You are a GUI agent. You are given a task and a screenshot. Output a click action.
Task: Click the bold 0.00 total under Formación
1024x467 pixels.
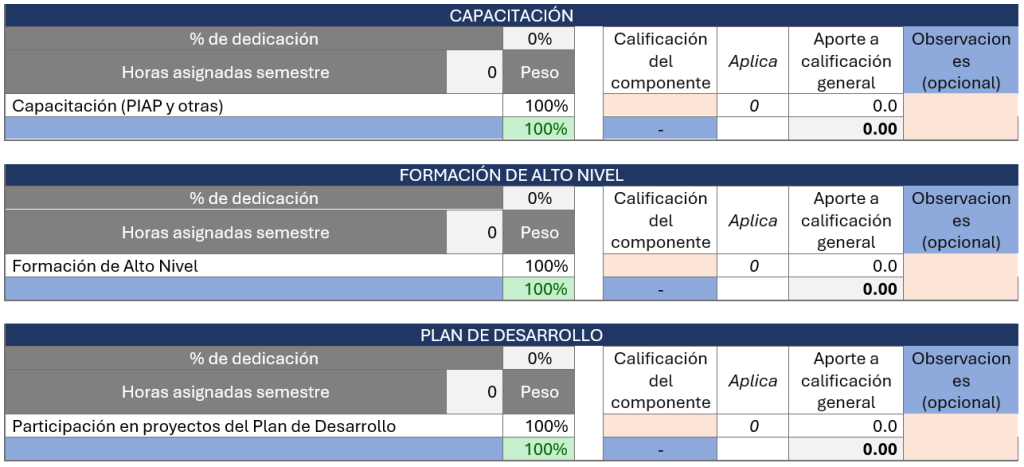point(846,289)
